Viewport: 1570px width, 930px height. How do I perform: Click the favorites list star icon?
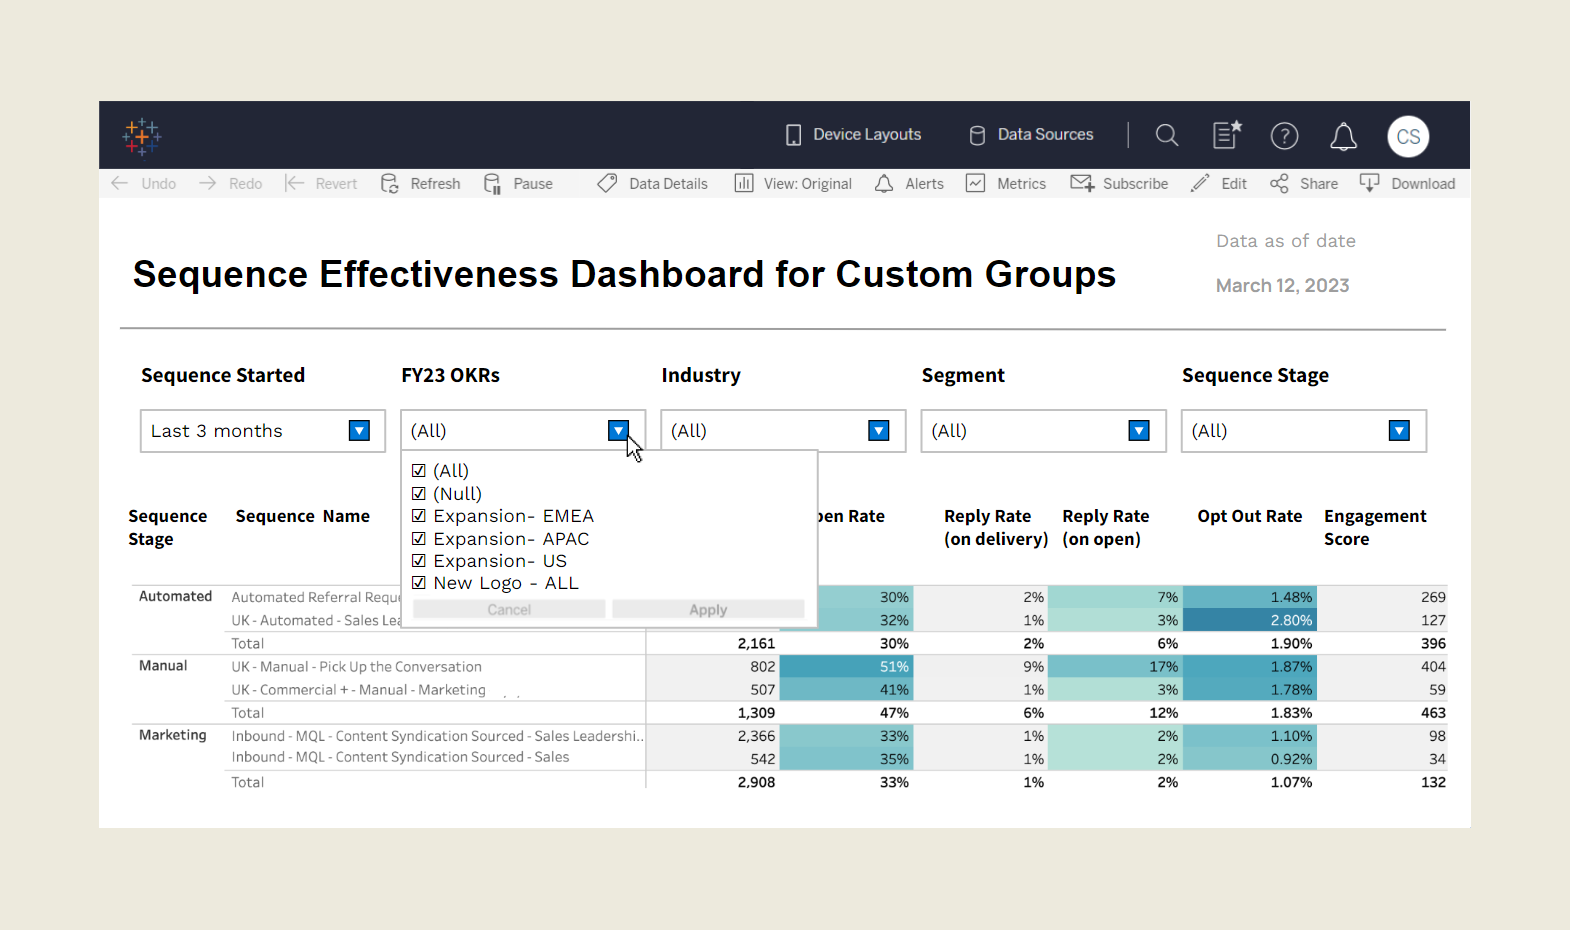[x=1227, y=134]
